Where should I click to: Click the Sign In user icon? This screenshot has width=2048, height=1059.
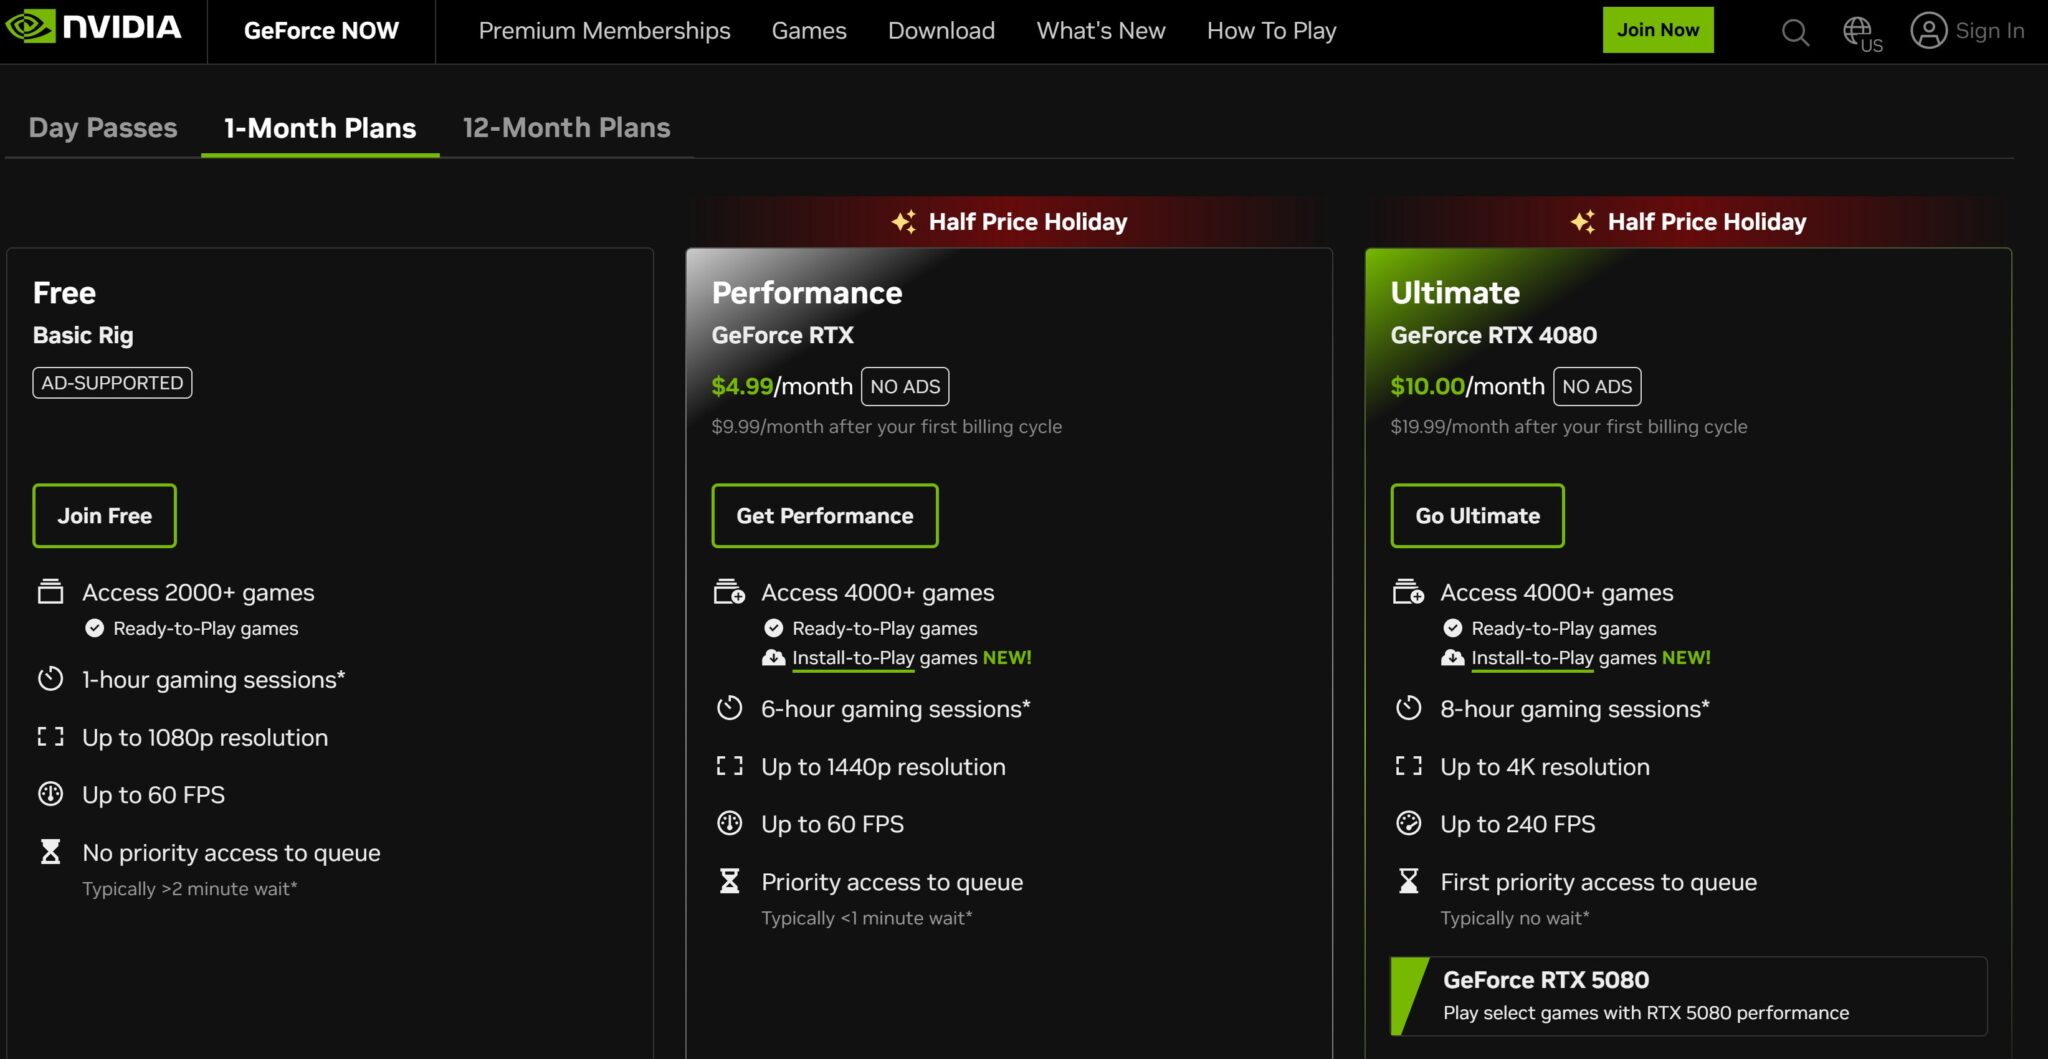click(x=1929, y=31)
